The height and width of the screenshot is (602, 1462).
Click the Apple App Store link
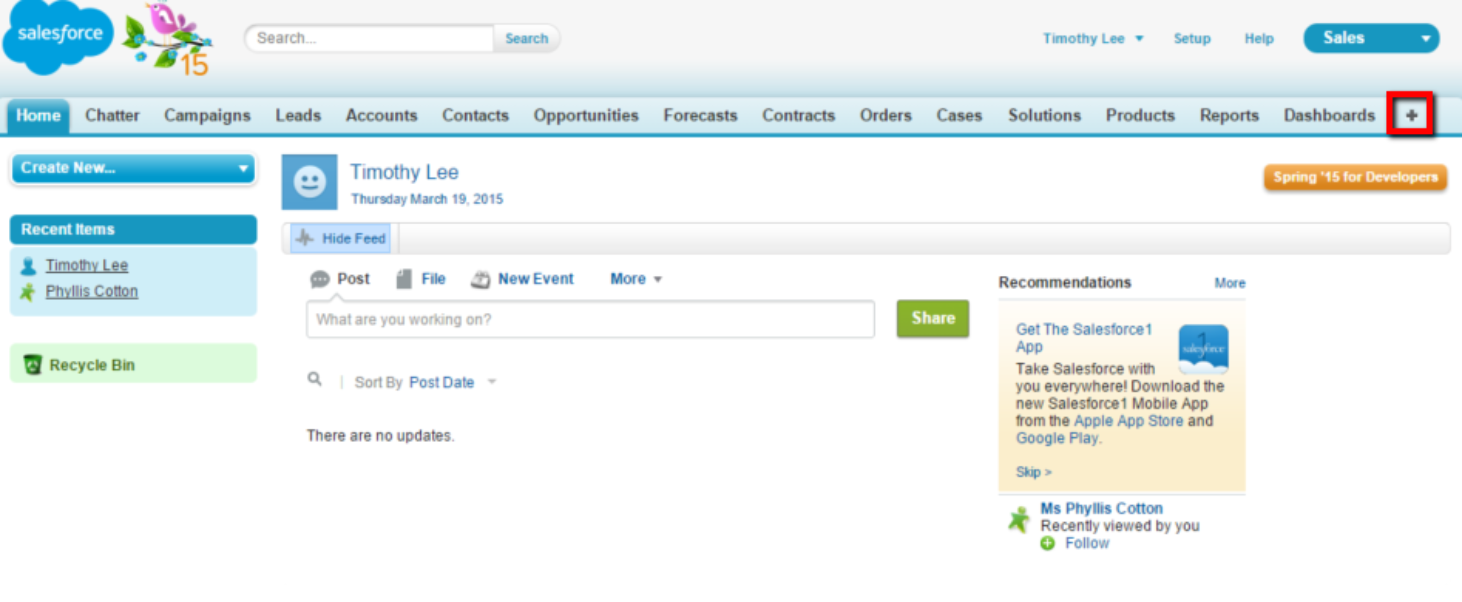[1128, 421]
